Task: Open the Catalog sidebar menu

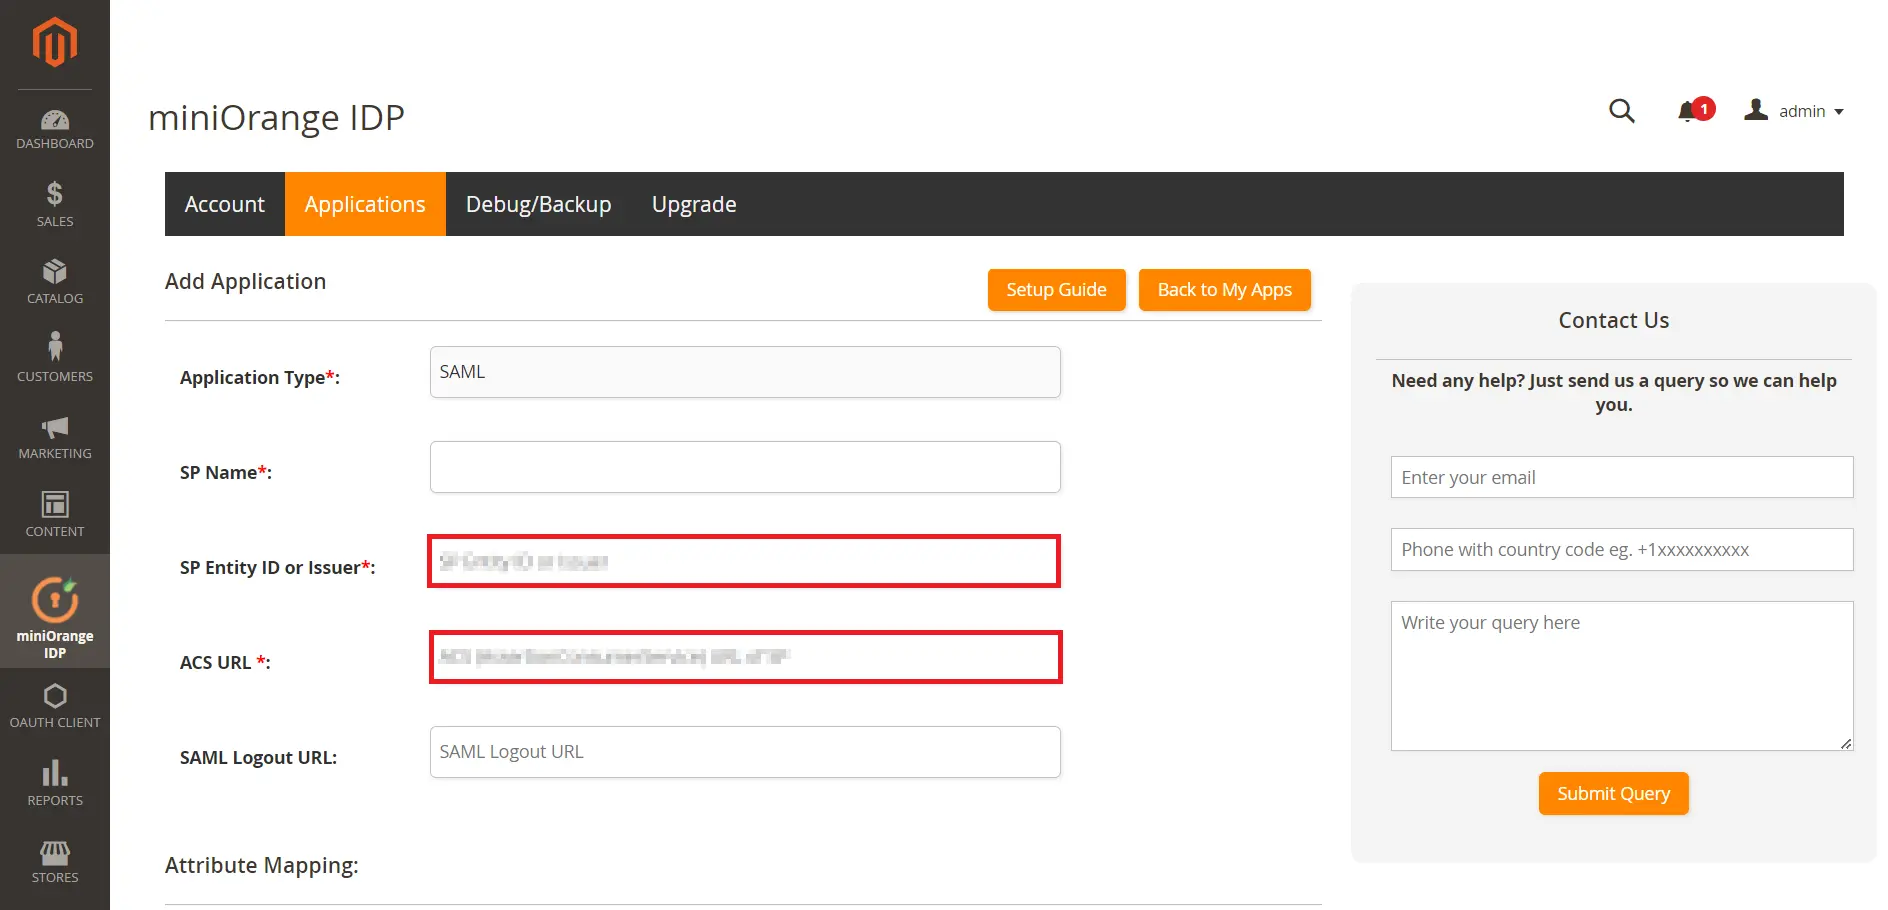Action: pyautogui.click(x=55, y=282)
